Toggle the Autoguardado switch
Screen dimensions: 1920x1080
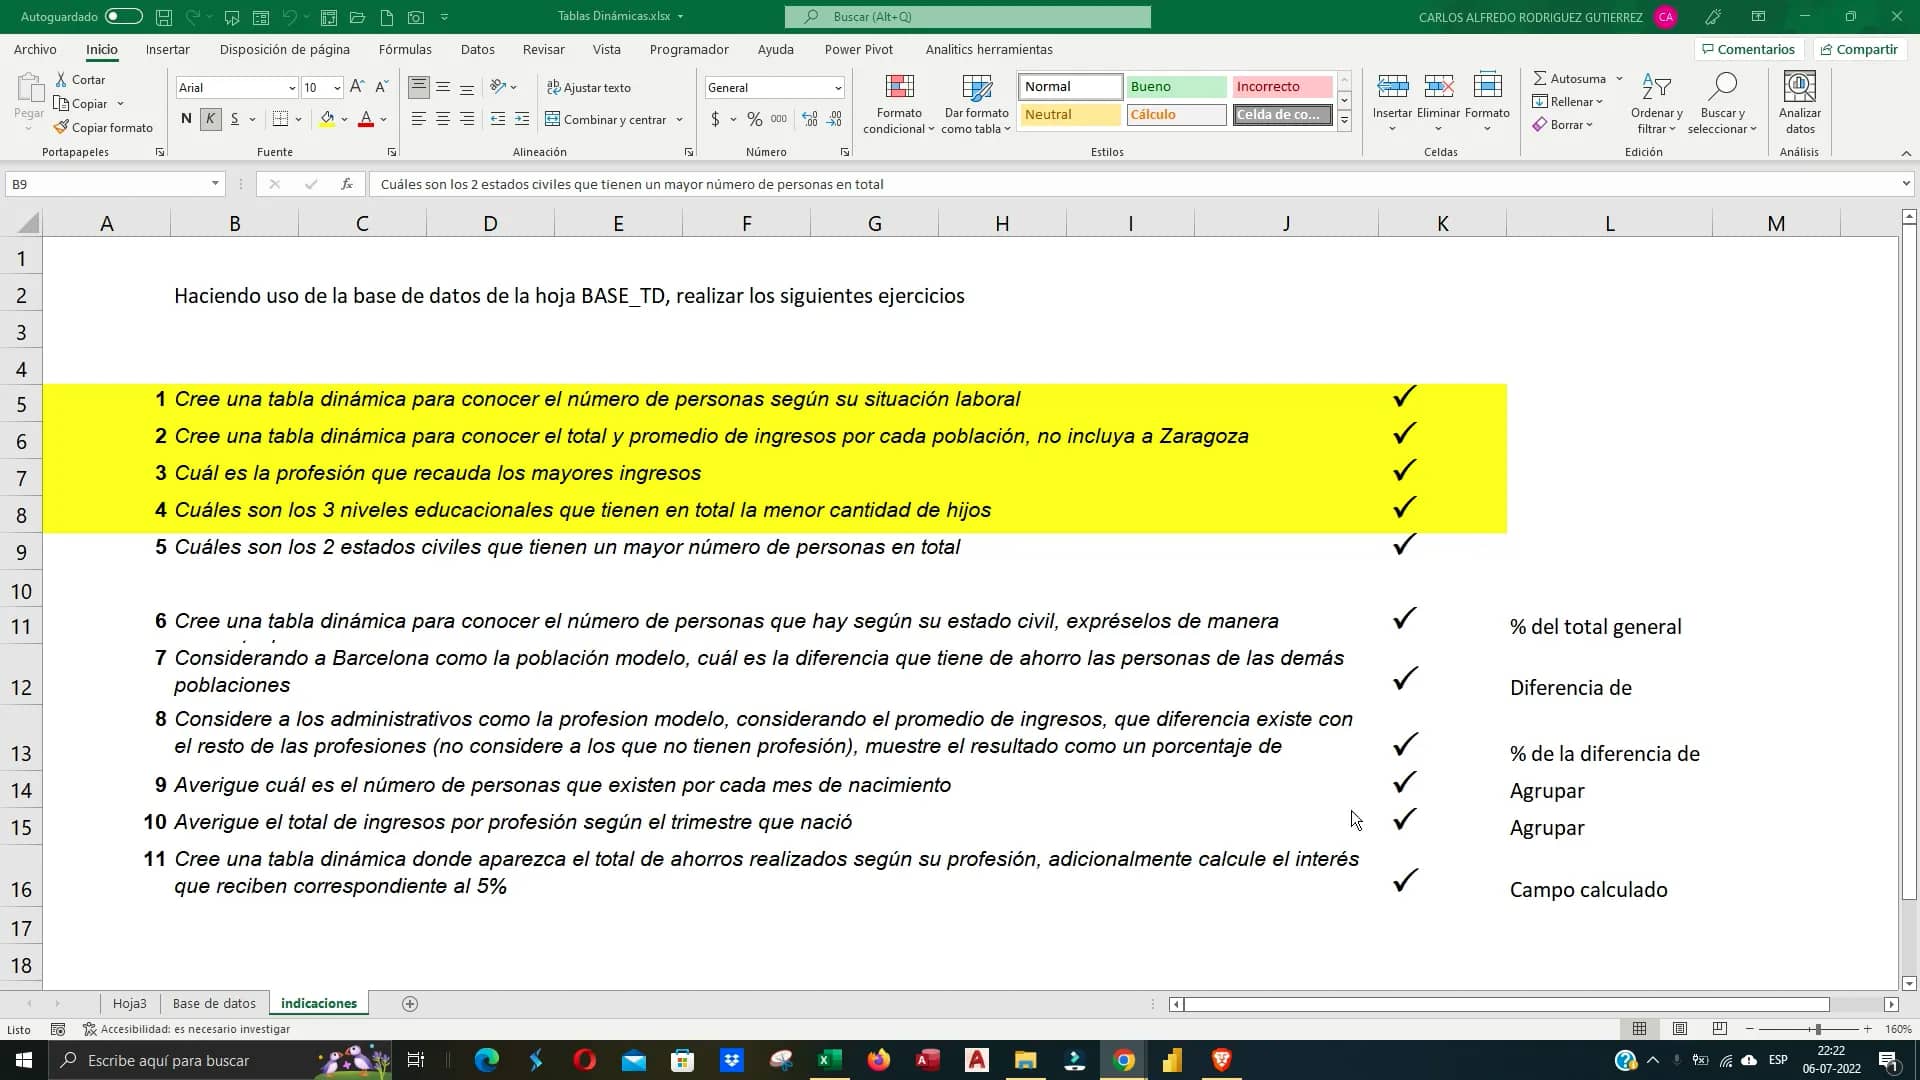click(x=123, y=17)
